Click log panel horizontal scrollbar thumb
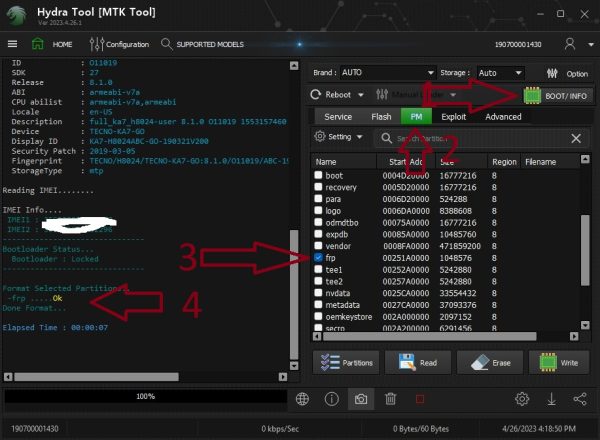Image resolution: width=600 pixels, height=440 pixels. [96, 377]
